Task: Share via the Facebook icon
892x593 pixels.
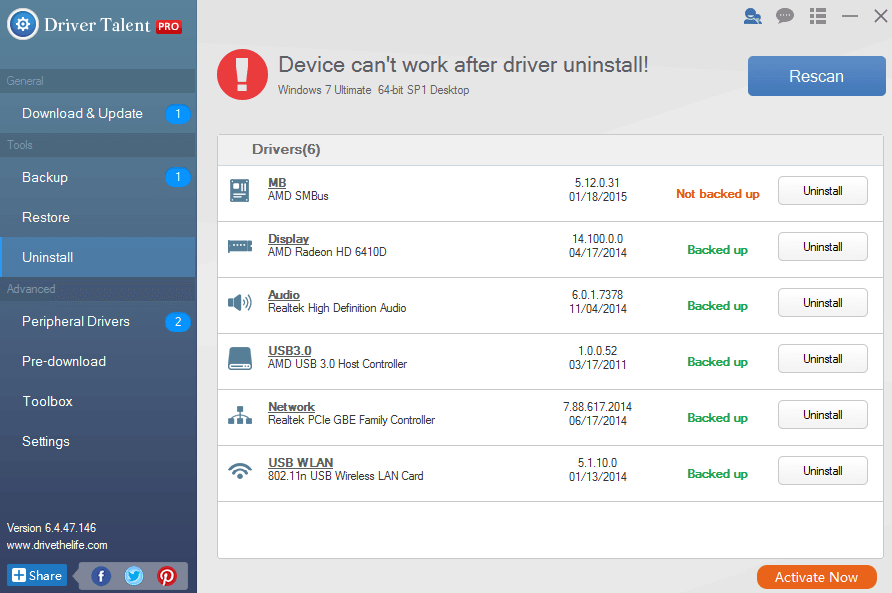Action: pos(100,575)
